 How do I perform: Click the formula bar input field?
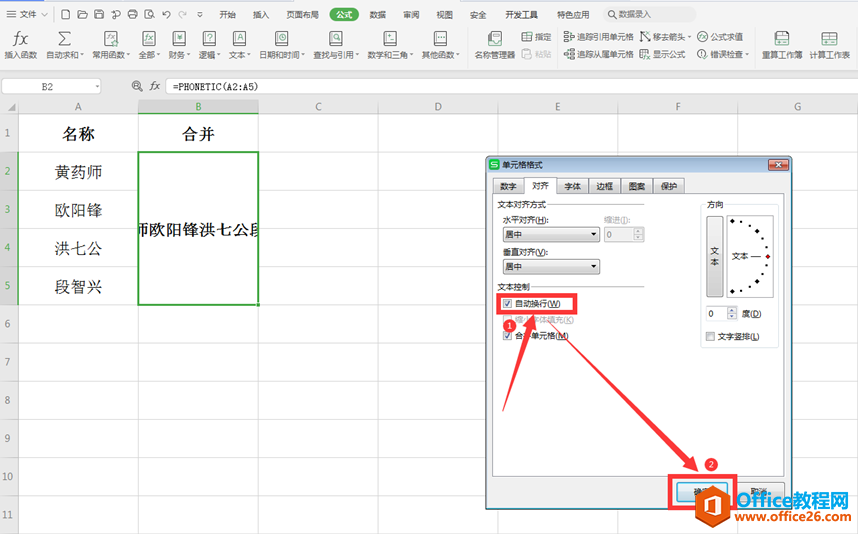pyautogui.click(x=500, y=87)
